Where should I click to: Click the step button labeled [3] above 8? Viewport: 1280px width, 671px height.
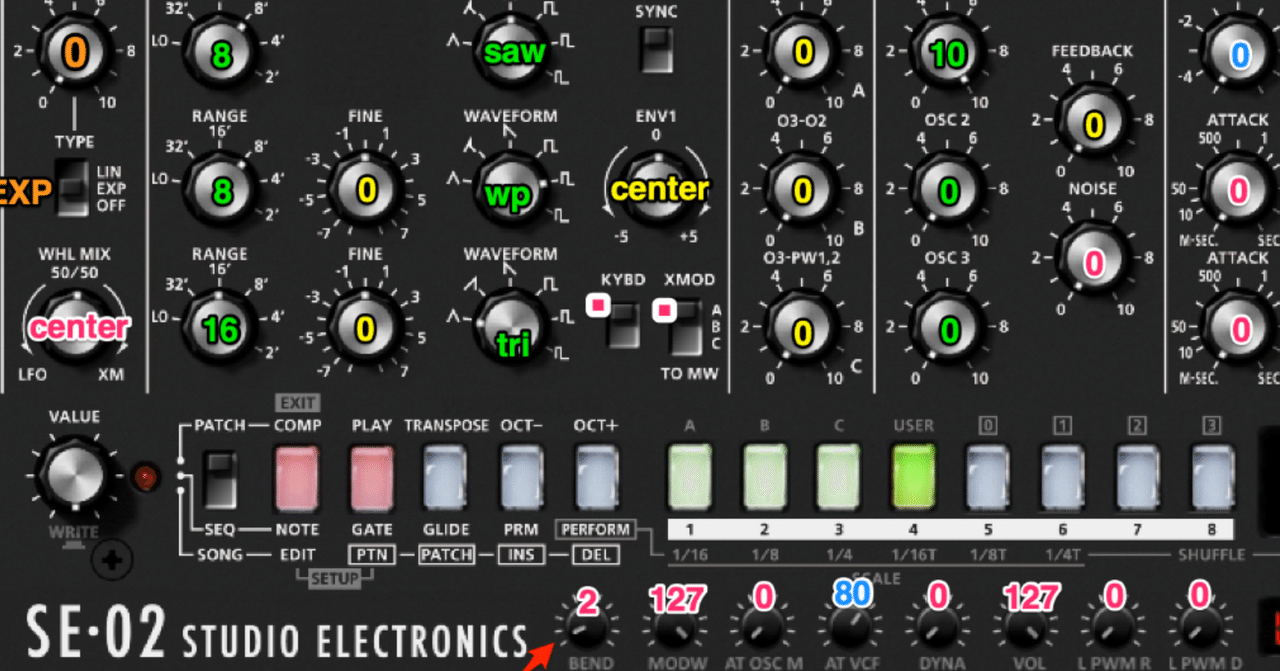[x=1212, y=476]
